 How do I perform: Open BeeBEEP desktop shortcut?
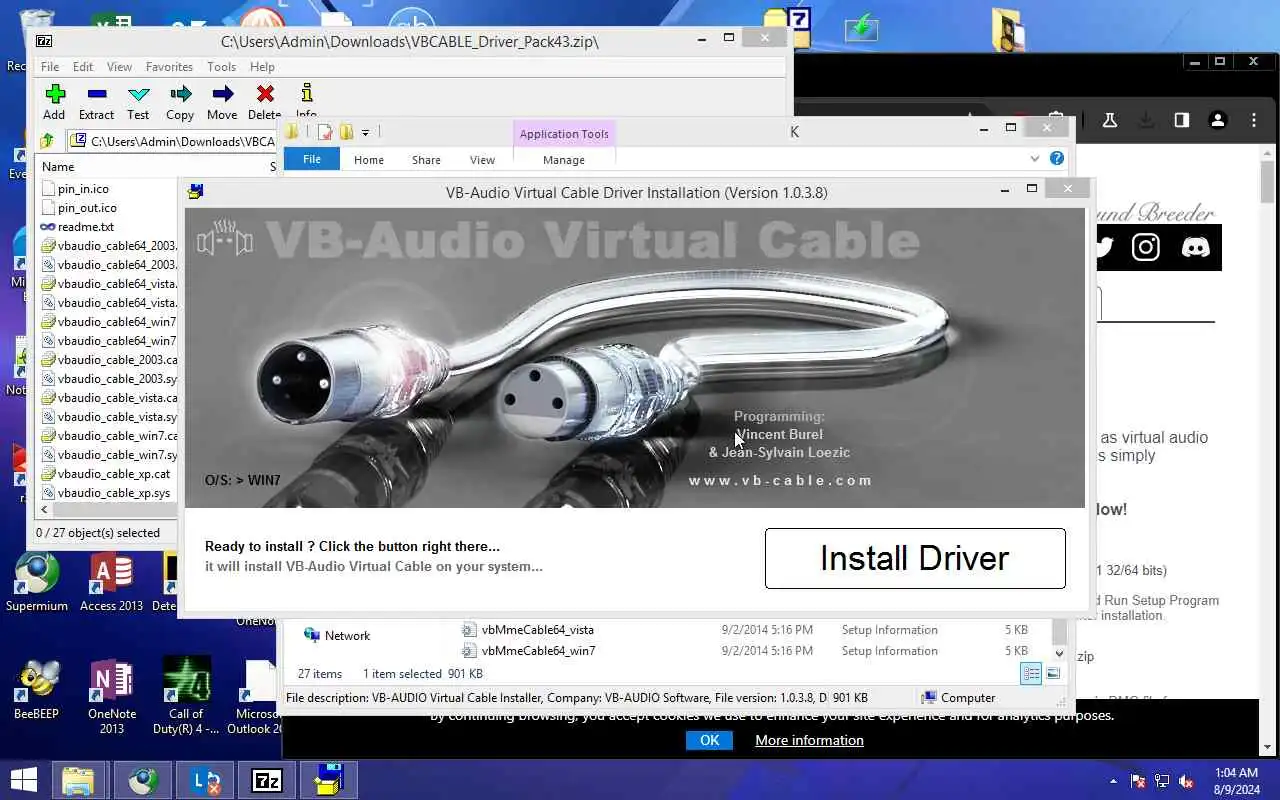pos(37,690)
